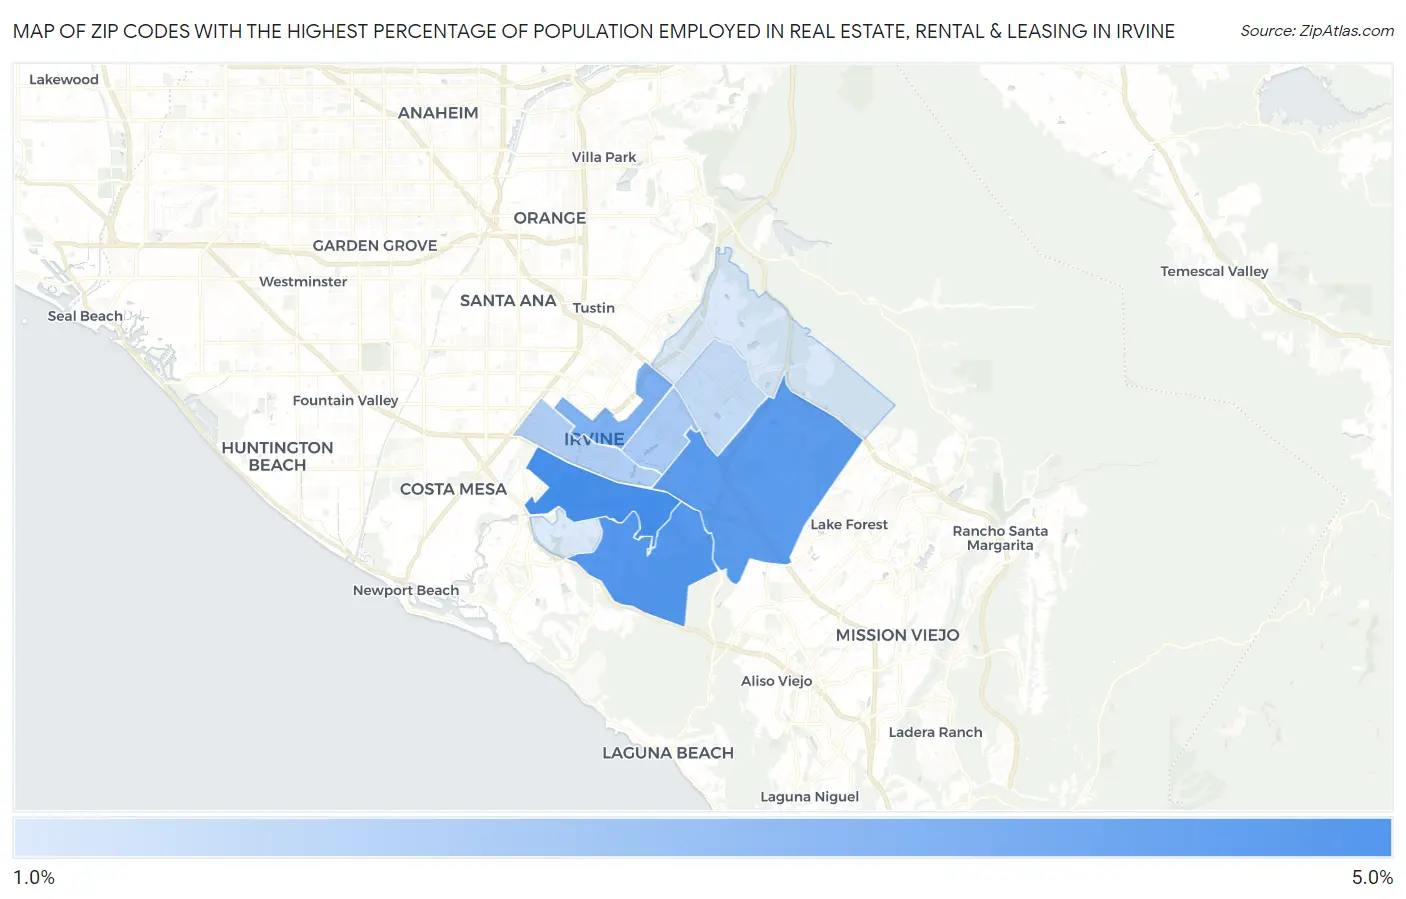Image resolution: width=1406 pixels, height=899 pixels.
Task: Click the Costa Mesa label
Action: tap(453, 490)
